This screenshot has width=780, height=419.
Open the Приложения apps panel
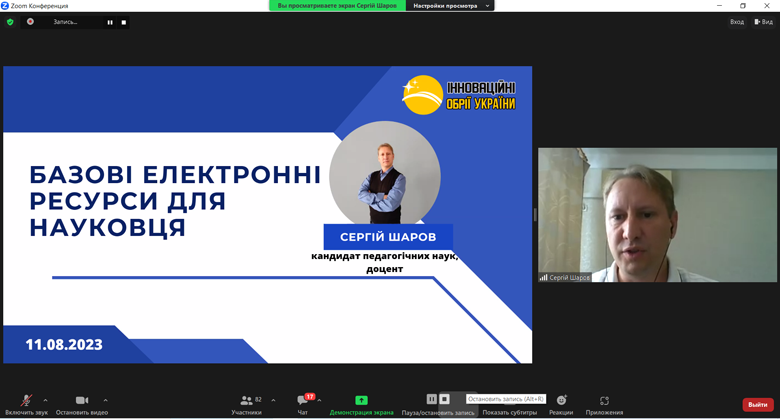[604, 402]
